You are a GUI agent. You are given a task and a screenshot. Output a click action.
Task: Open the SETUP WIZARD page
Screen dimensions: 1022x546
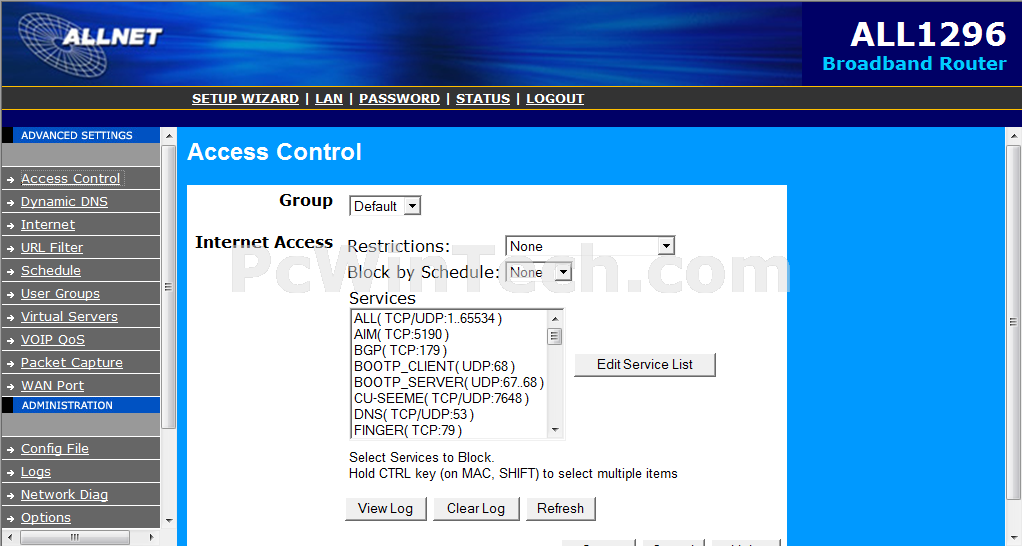(245, 98)
